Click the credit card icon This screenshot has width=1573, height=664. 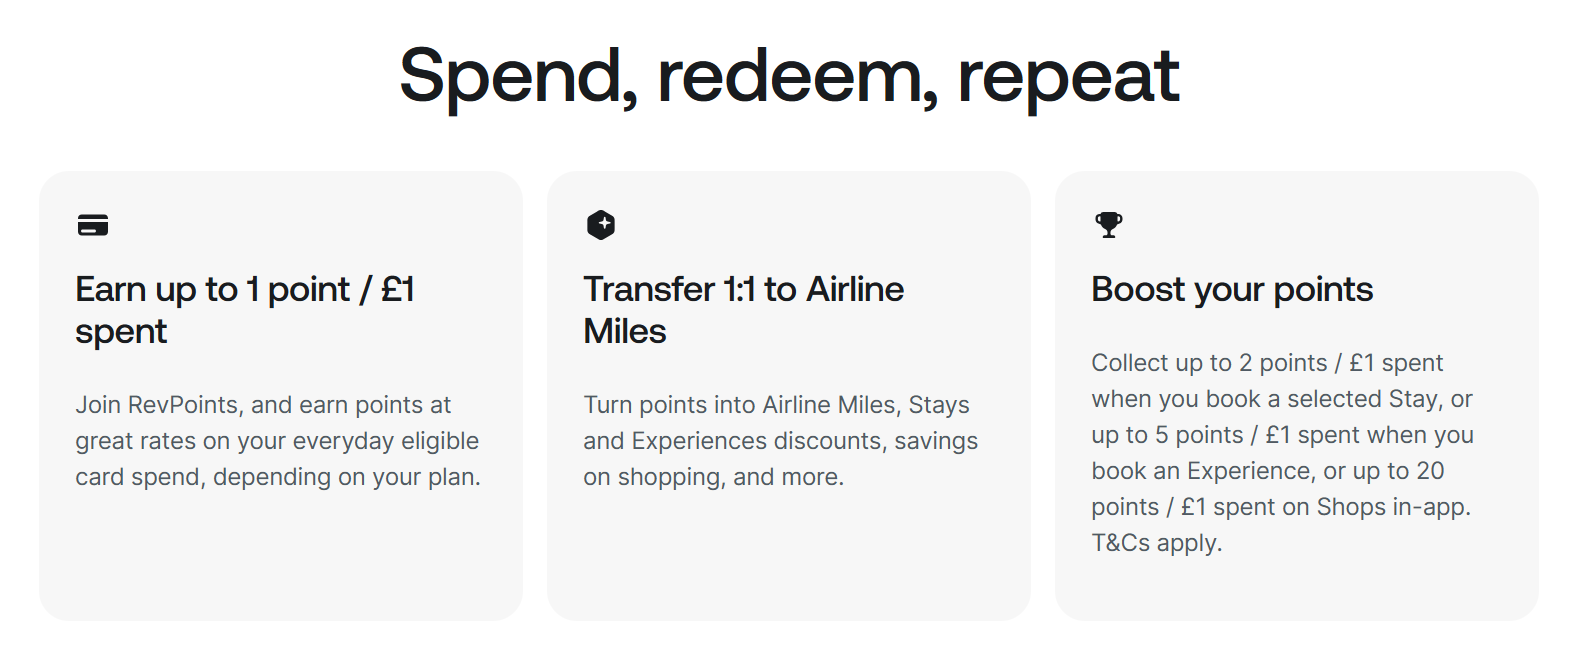93,225
